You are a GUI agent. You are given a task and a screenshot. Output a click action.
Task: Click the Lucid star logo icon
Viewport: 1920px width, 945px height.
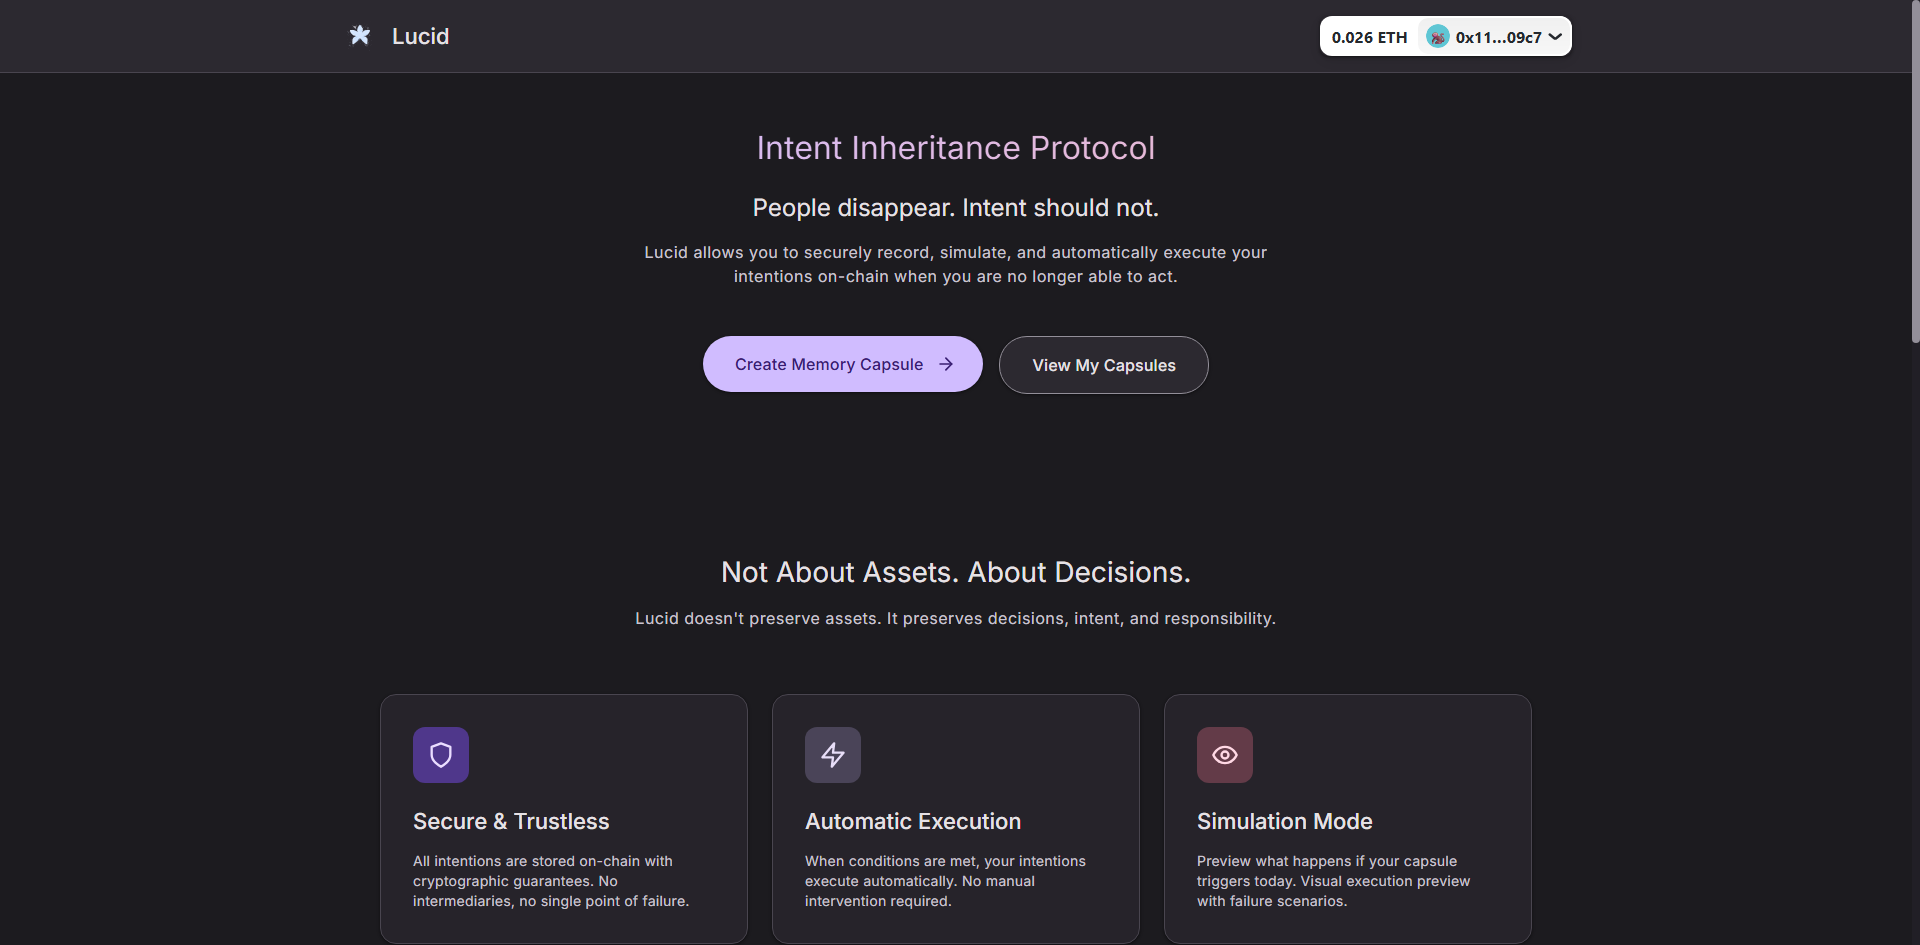(x=360, y=36)
